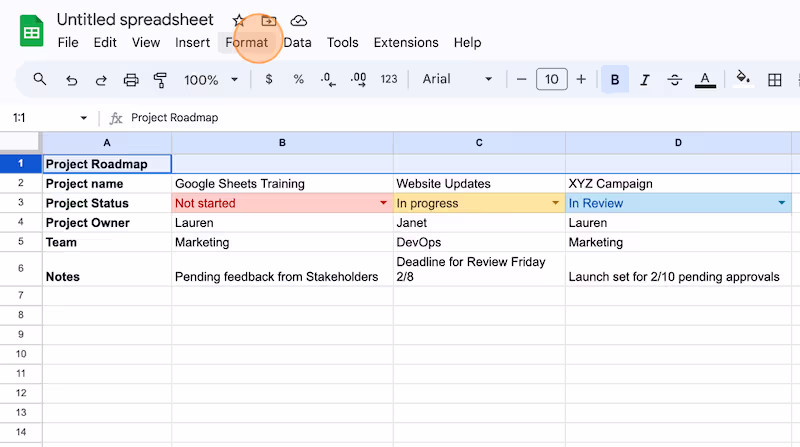Open the In Review status dropdown

[x=782, y=203]
